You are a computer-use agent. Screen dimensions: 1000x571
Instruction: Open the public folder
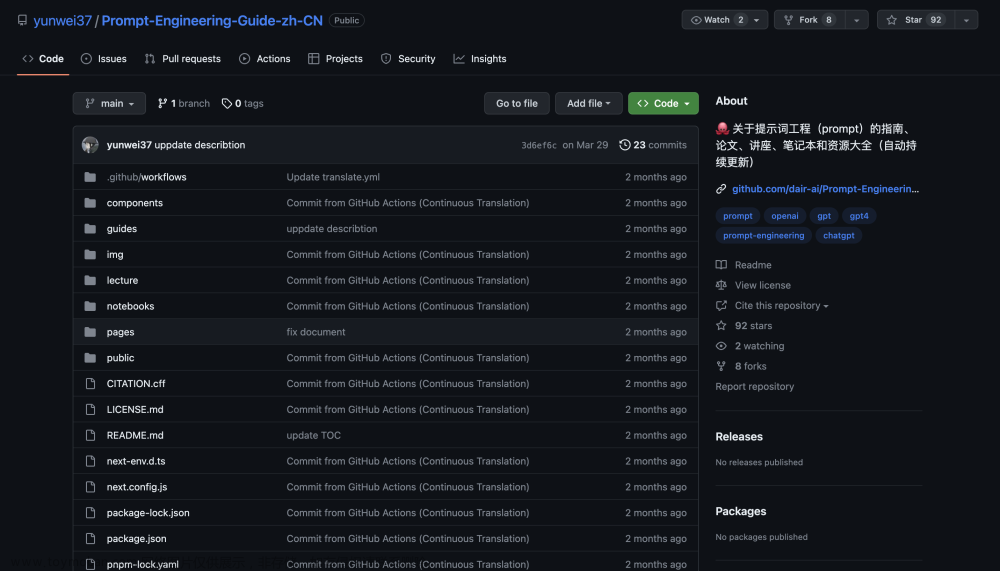pyautogui.click(x=120, y=358)
